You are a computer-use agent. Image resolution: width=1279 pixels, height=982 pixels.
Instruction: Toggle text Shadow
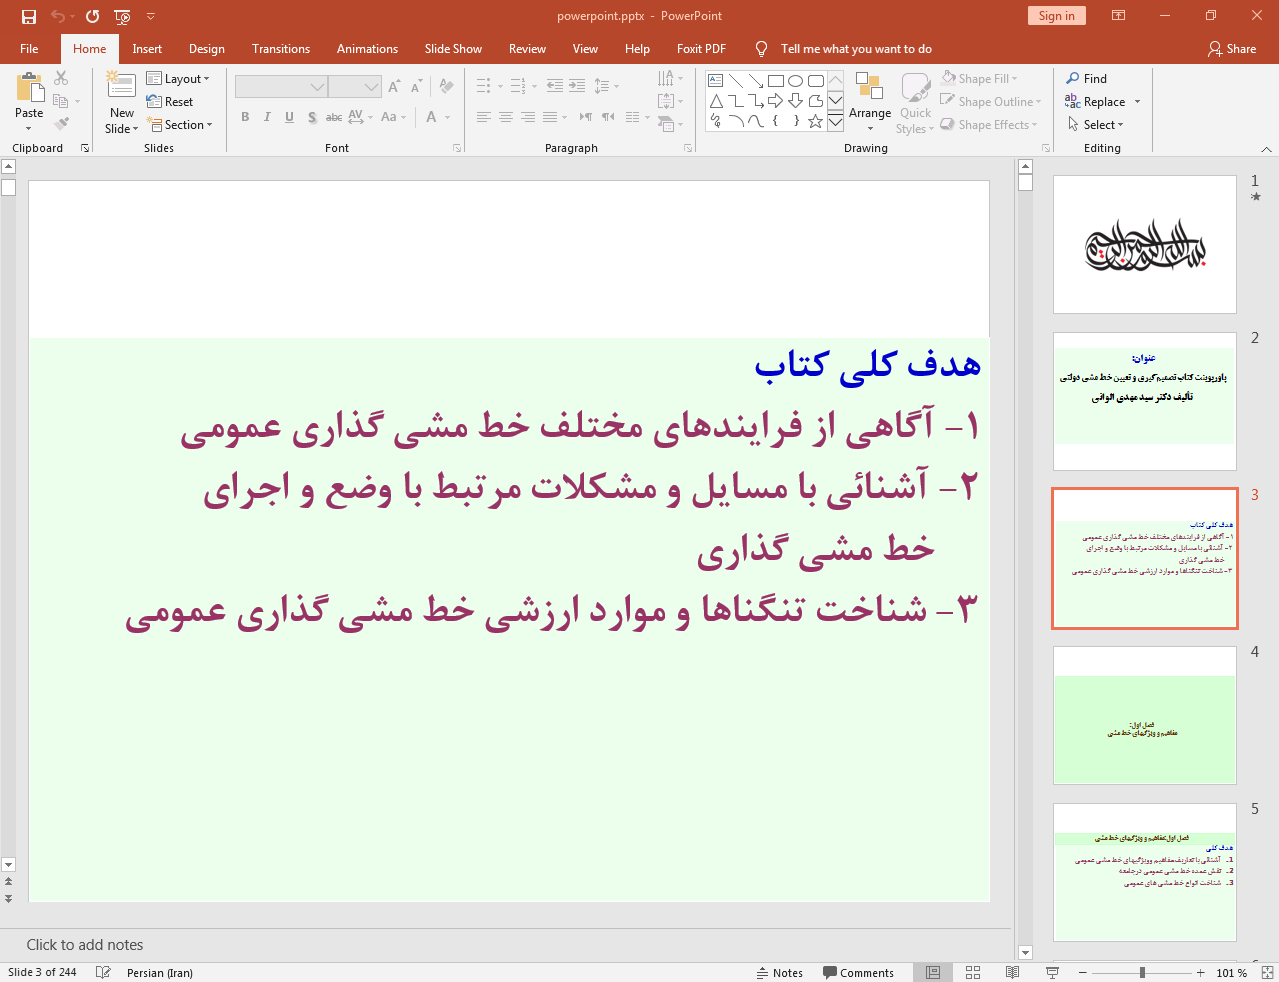(312, 117)
